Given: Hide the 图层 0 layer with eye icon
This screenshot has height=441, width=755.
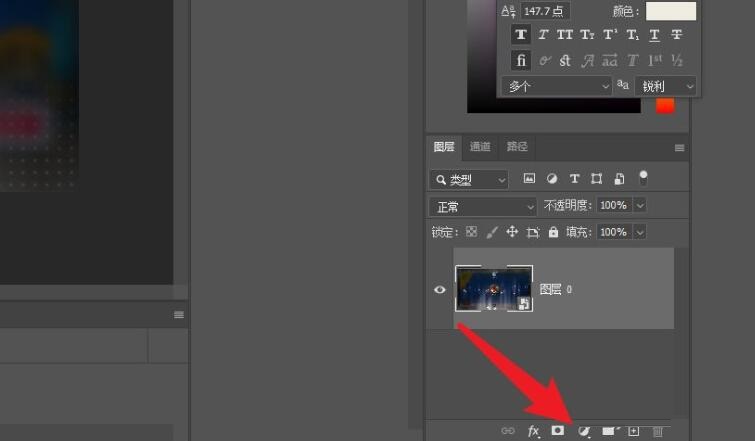Looking at the screenshot, I should click(x=440, y=289).
